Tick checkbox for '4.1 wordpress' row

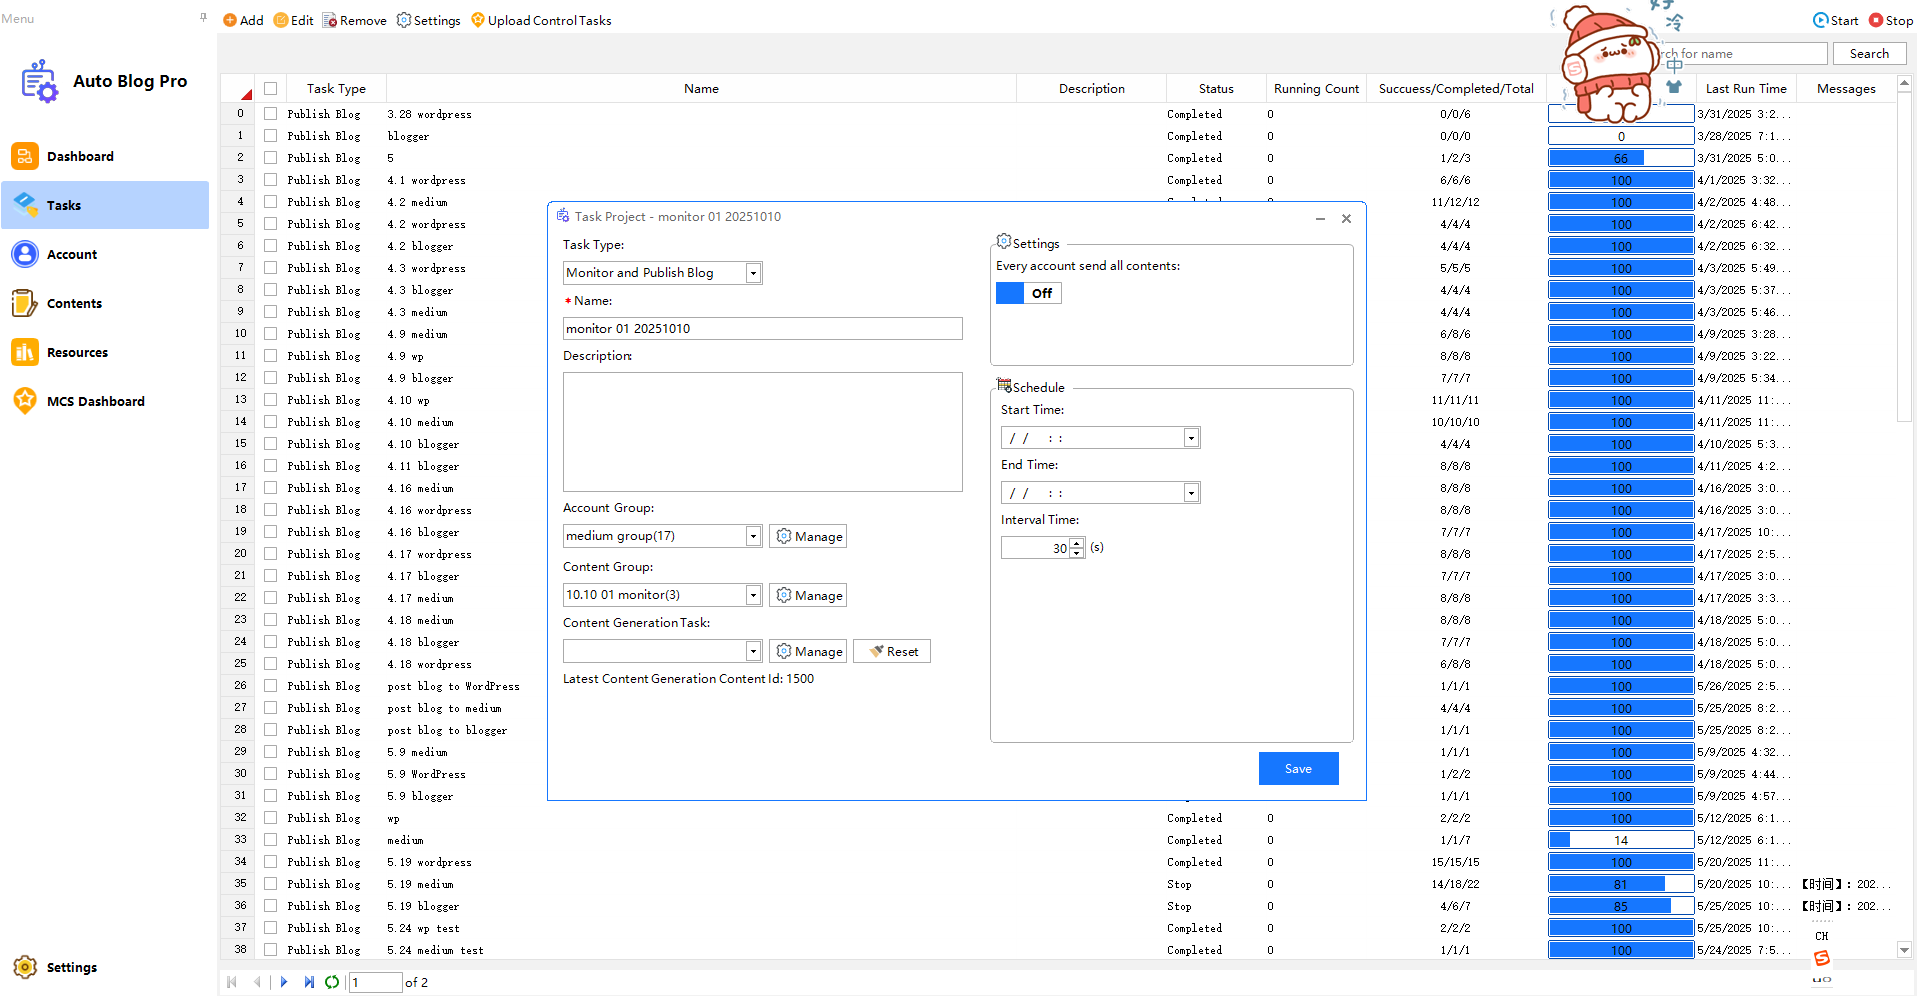point(270,180)
